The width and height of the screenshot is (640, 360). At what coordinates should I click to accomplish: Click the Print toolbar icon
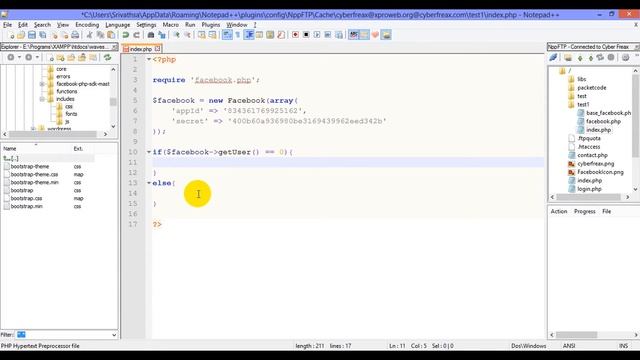tap(75, 35)
